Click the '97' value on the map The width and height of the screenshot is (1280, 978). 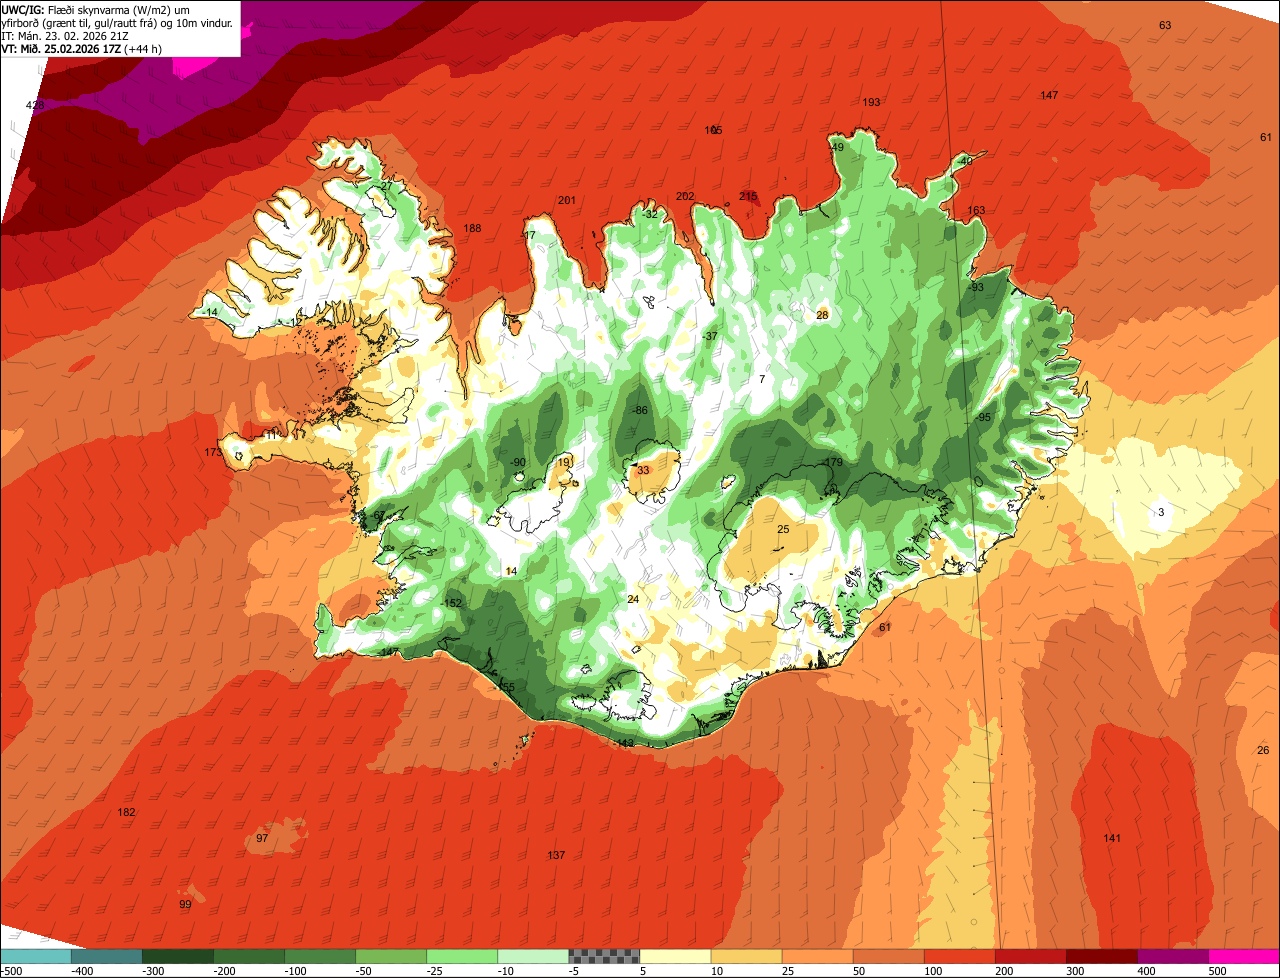262,838
